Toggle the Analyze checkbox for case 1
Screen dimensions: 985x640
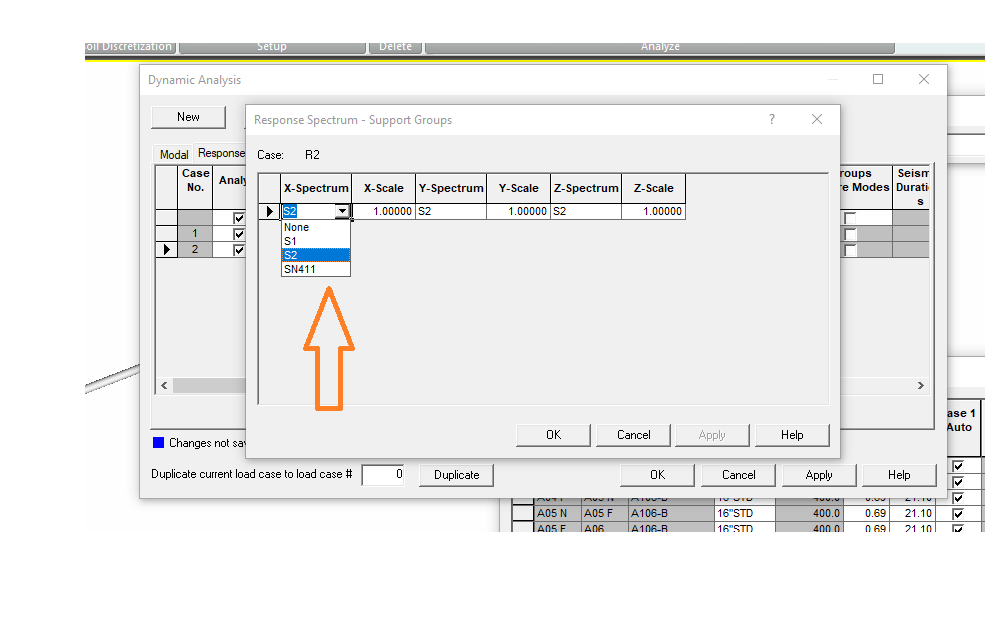[x=239, y=234]
